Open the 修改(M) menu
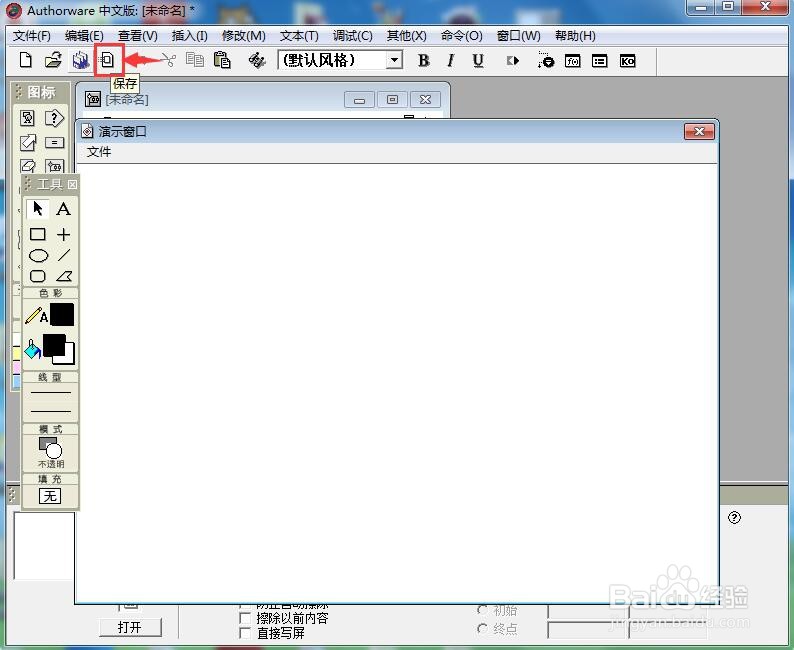Viewport: 794px width, 650px height. [244, 36]
